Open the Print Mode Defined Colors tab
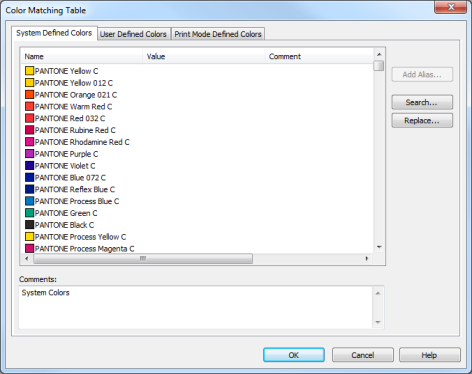472x374 pixels. point(218,34)
